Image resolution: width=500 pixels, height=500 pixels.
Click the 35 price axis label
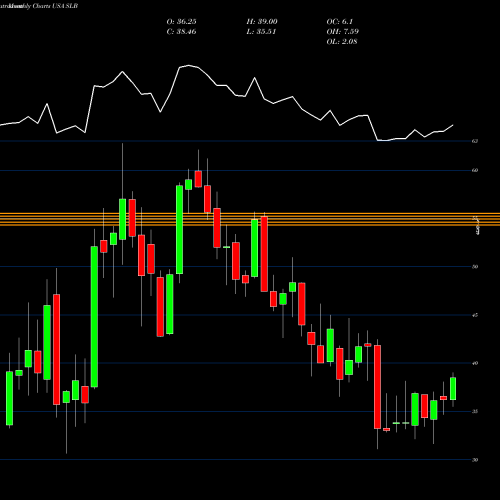tap(475, 411)
